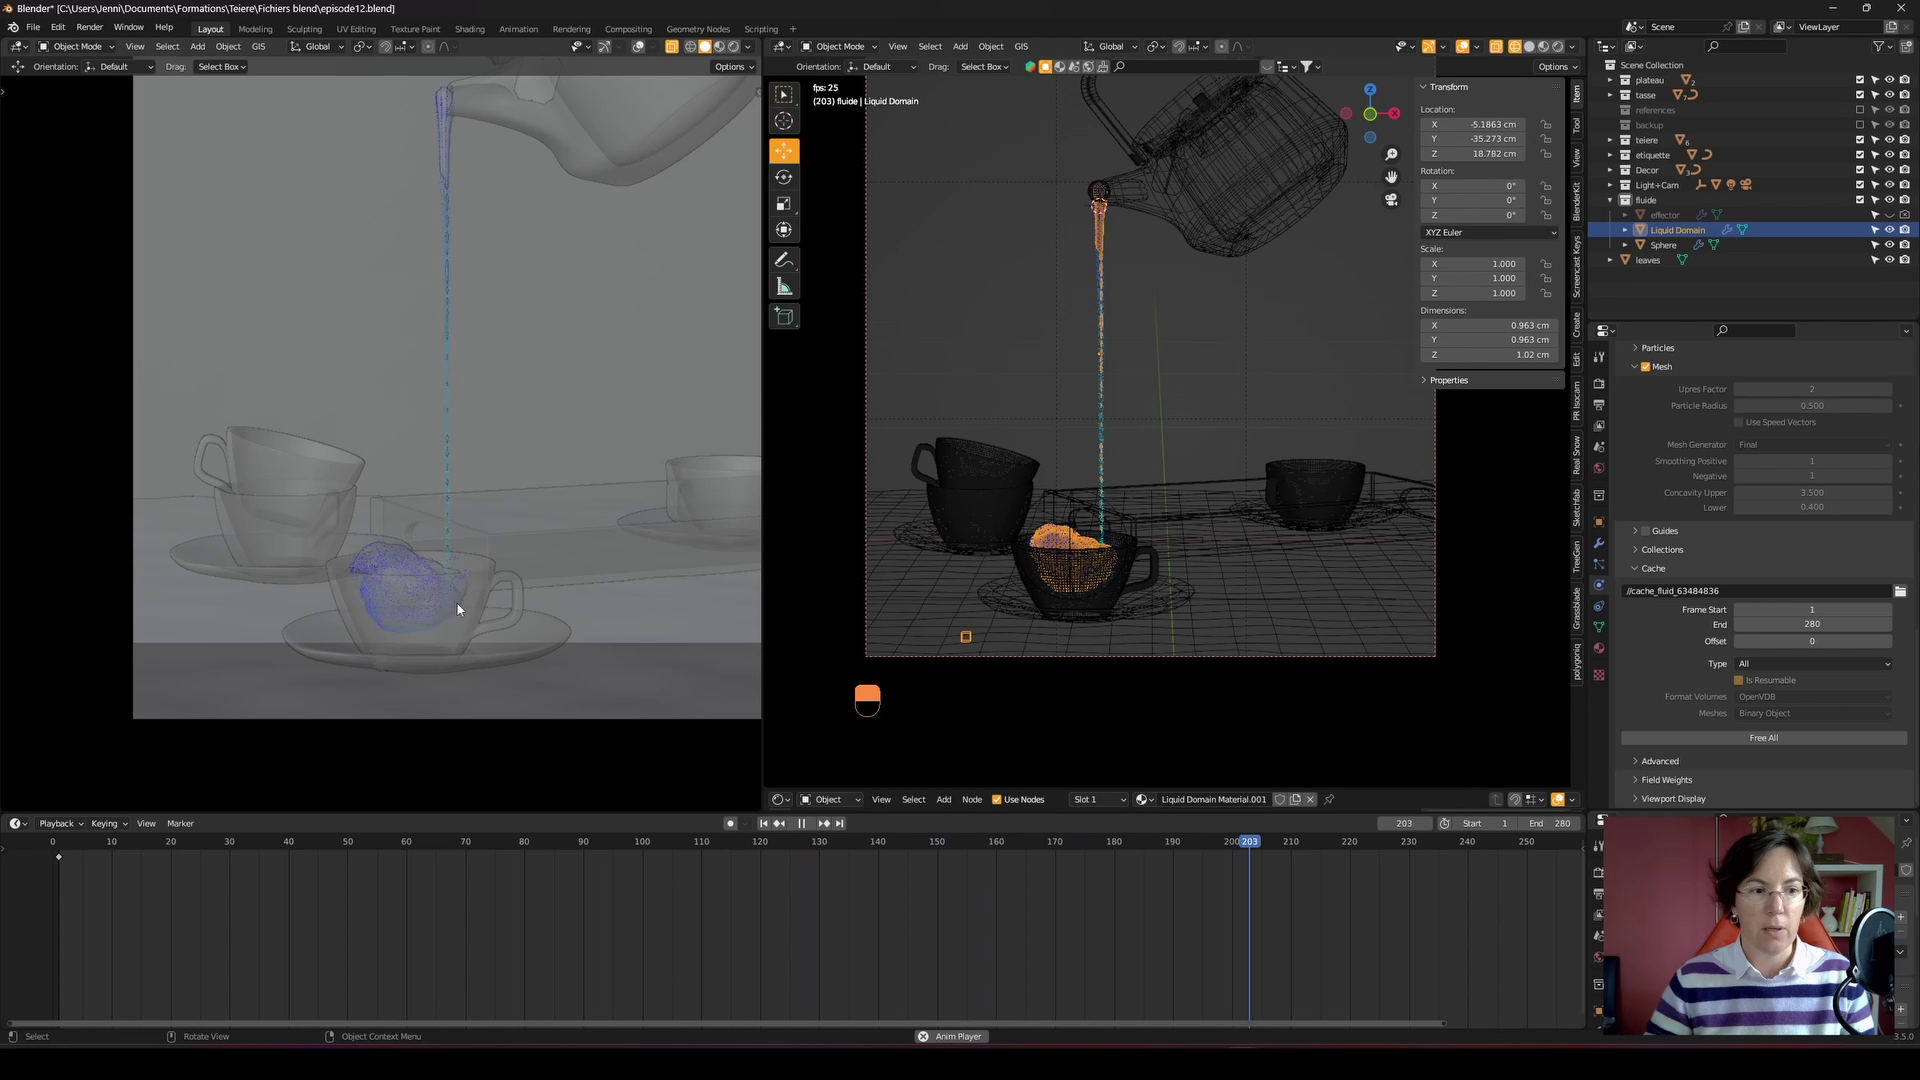Jump to the end frame in the timeline

tap(838, 823)
